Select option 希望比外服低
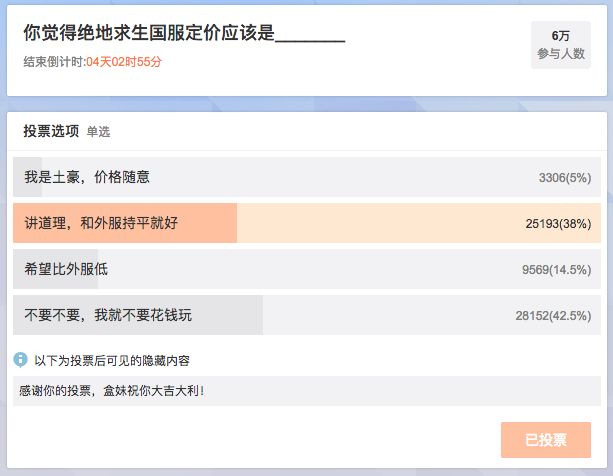 point(307,269)
